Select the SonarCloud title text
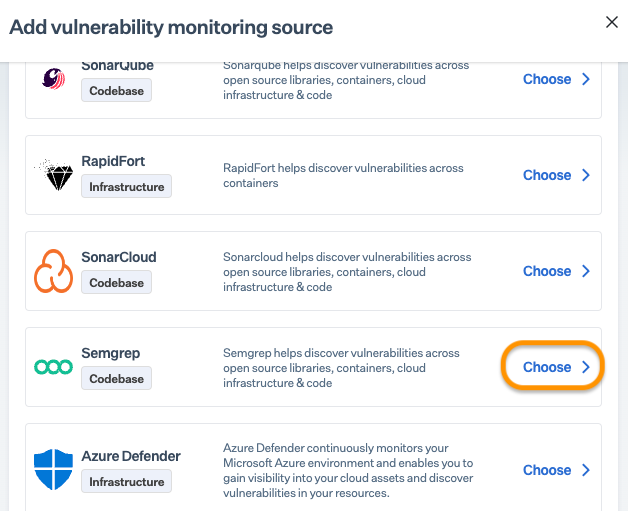The width and height of the screenshot is (628, 511). point(119,257)
